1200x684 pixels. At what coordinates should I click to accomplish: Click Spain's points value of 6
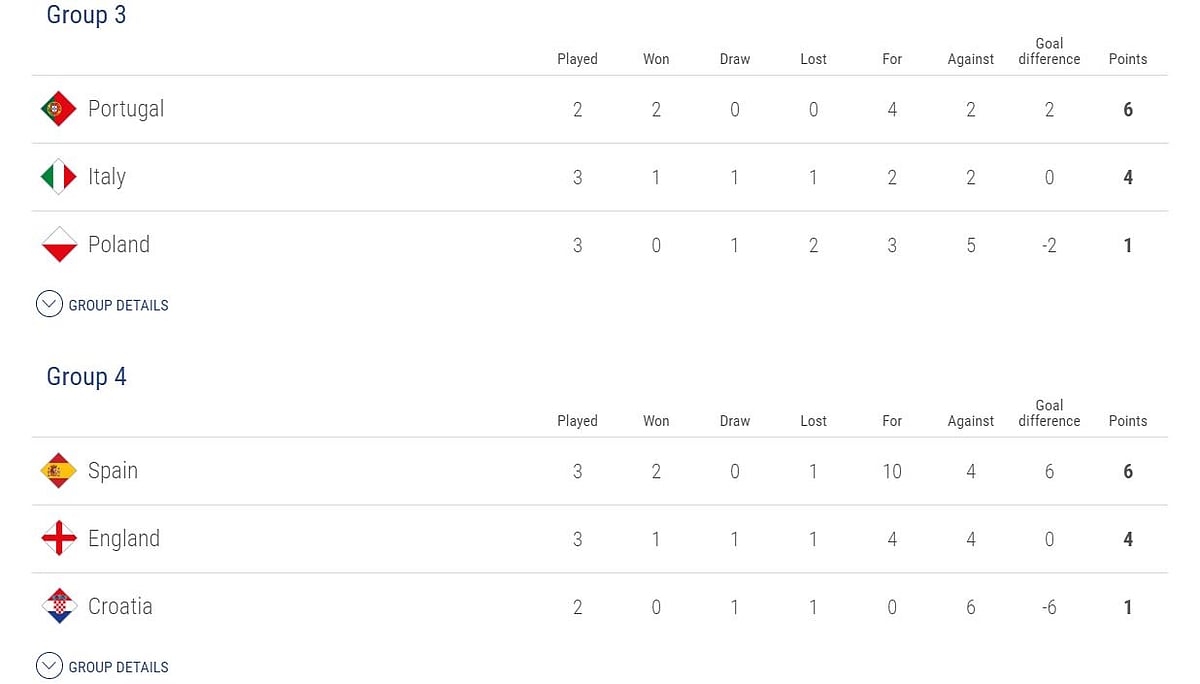coord(1128,471)
